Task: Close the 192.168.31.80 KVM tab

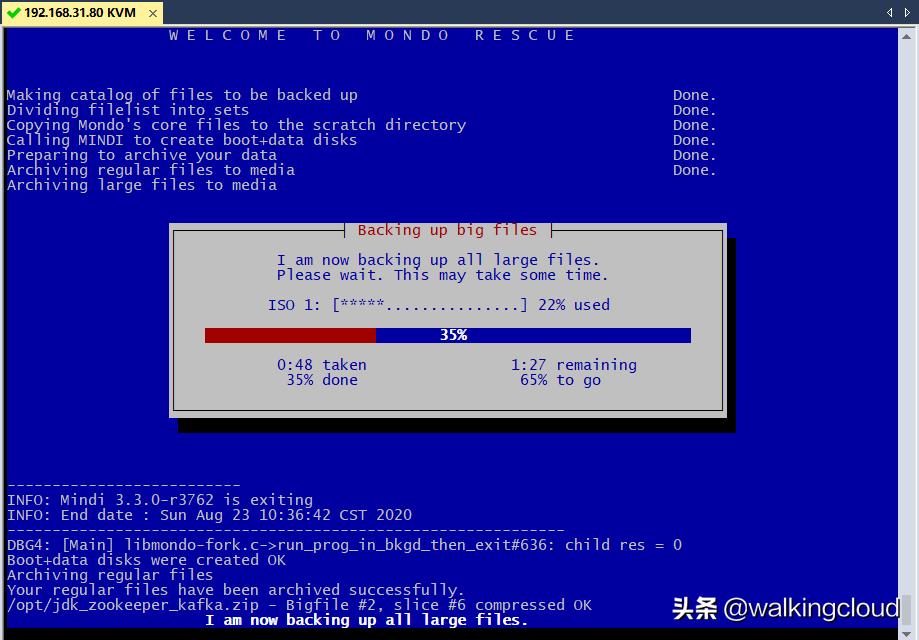Action: pyautogui.click(x=153, y=14)
